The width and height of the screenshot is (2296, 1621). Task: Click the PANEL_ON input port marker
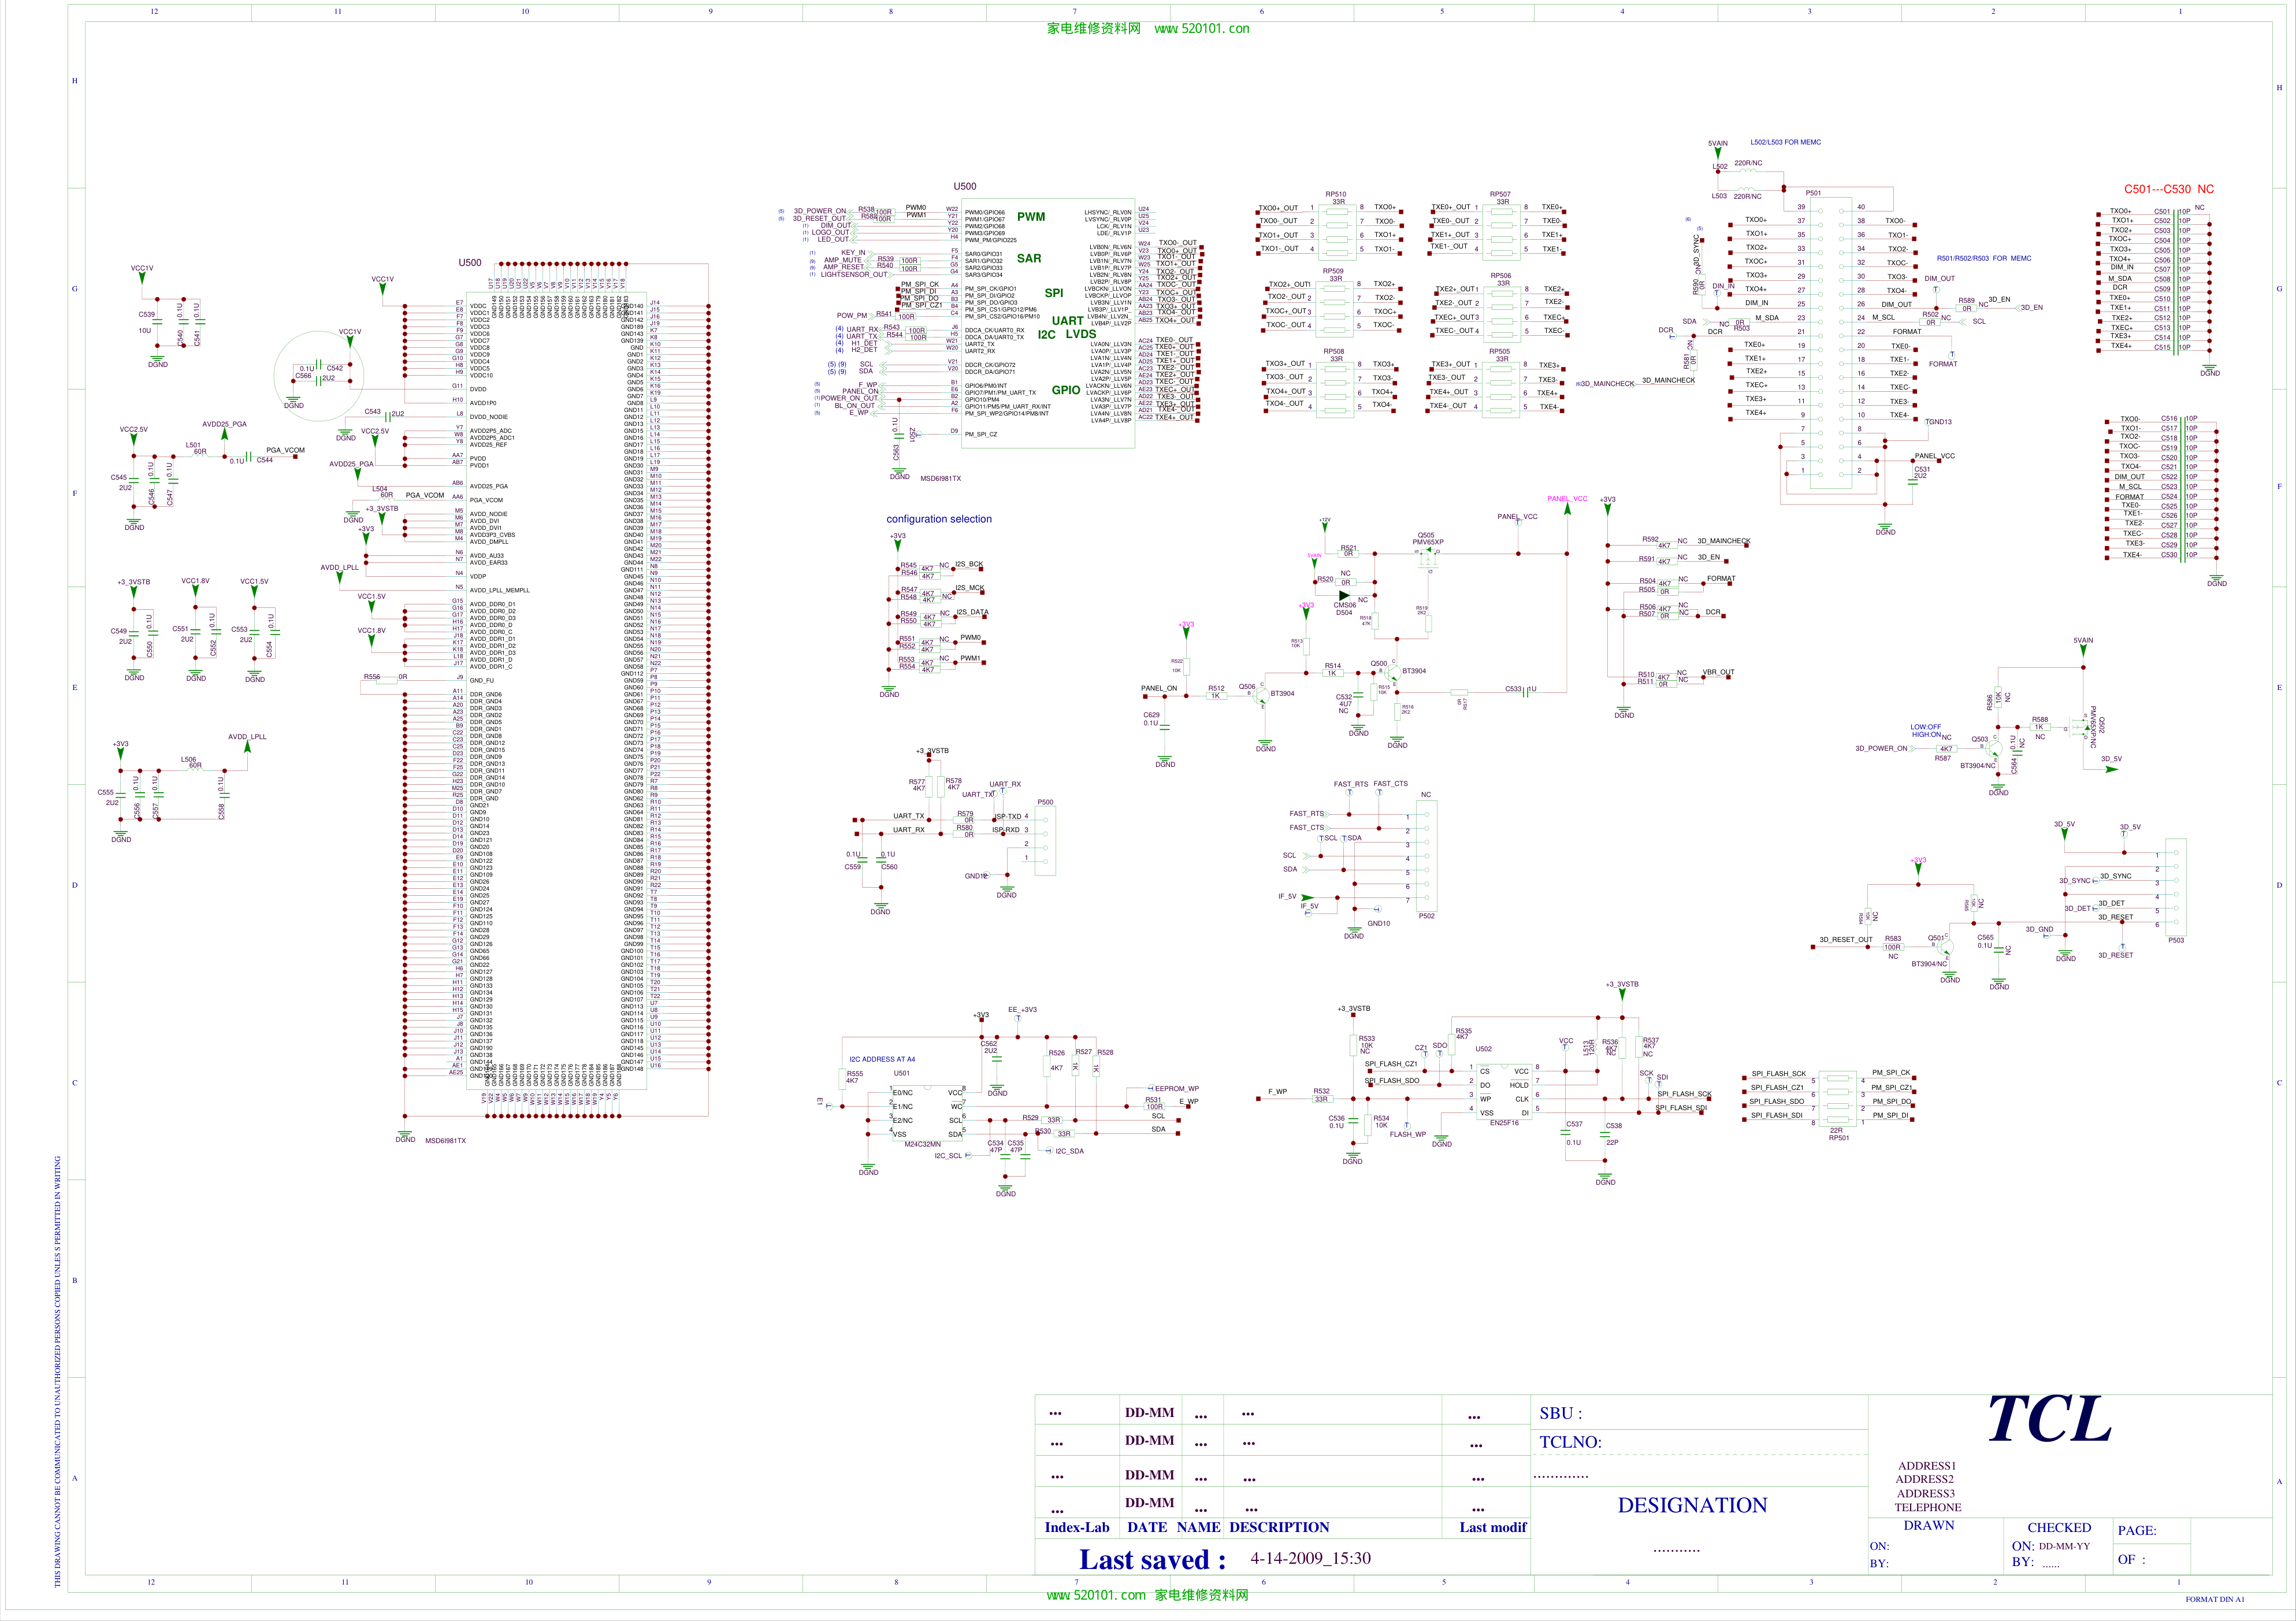(x=1145, y=696)
